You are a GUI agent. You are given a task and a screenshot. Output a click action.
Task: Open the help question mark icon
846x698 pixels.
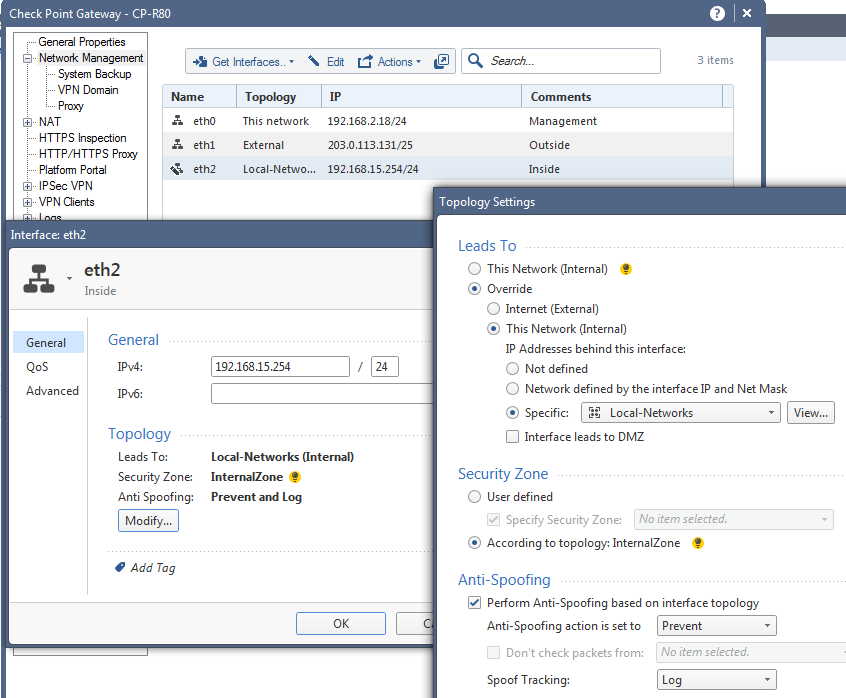pos(717,13)
